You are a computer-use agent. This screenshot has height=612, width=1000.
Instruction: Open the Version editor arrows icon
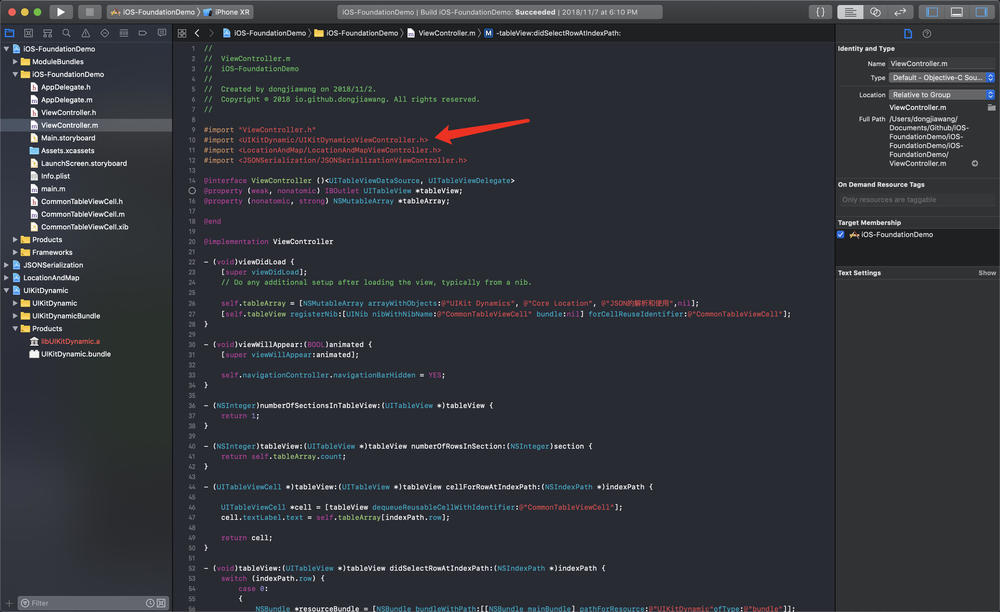899,11
